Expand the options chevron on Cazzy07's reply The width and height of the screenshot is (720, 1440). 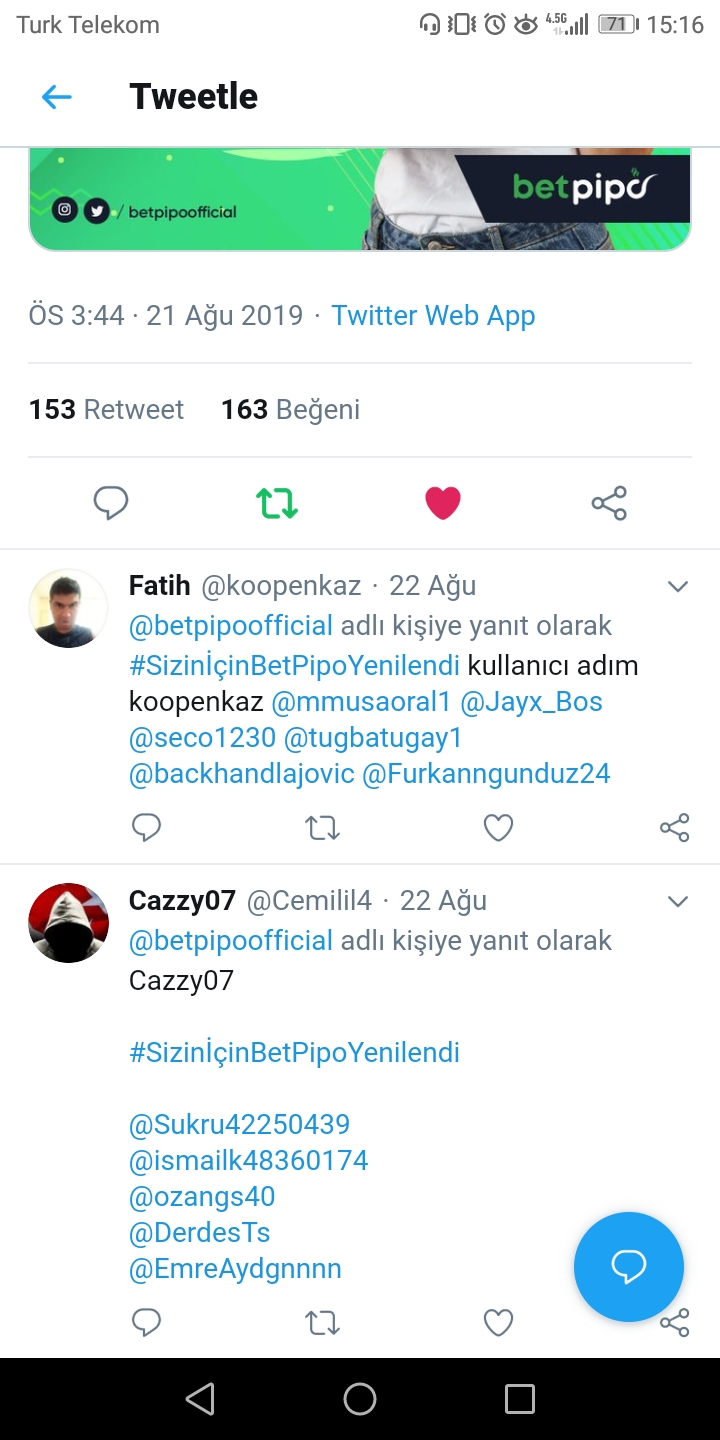point(678,902)
